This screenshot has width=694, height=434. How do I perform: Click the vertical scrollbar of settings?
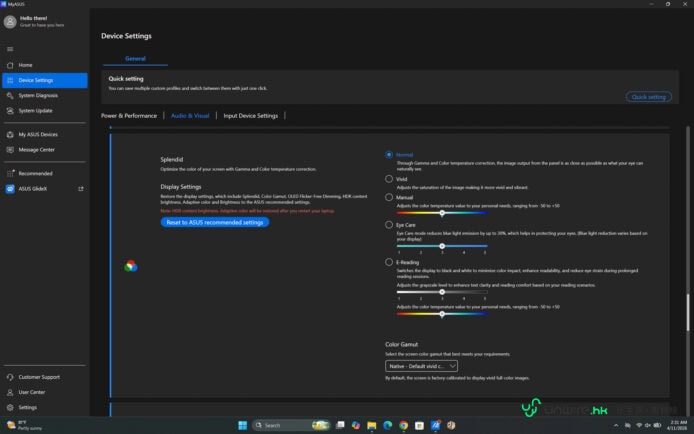point(688,312)
